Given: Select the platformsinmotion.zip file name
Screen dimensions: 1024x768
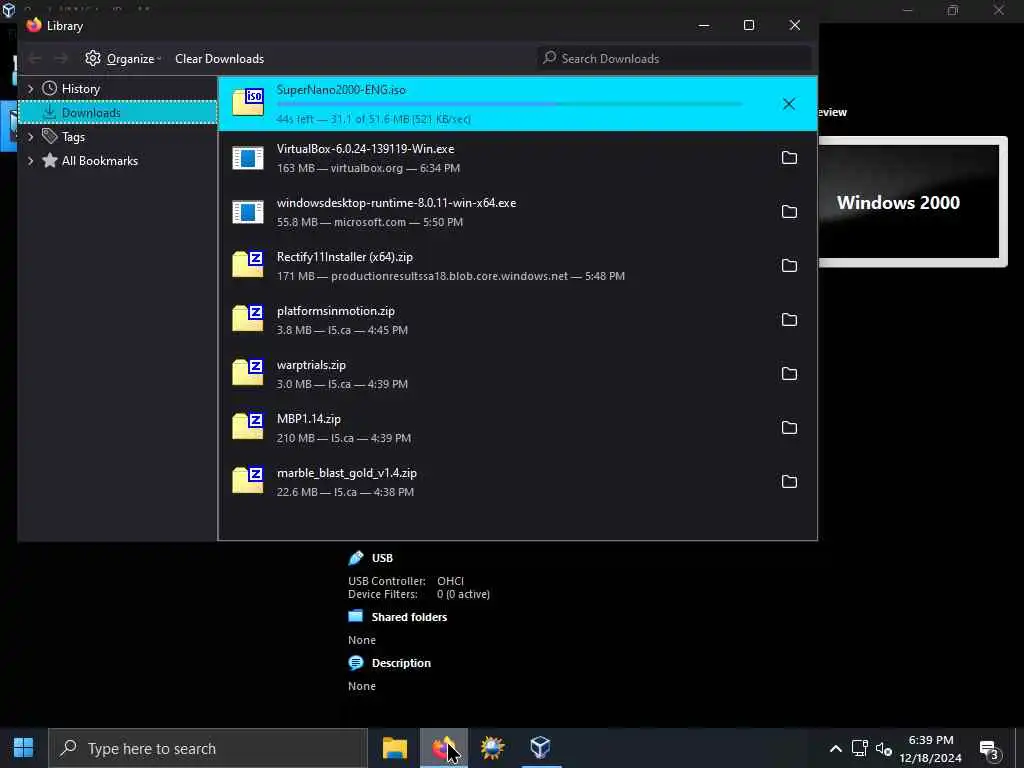Looking at the screenshot, I should point(335,311).
